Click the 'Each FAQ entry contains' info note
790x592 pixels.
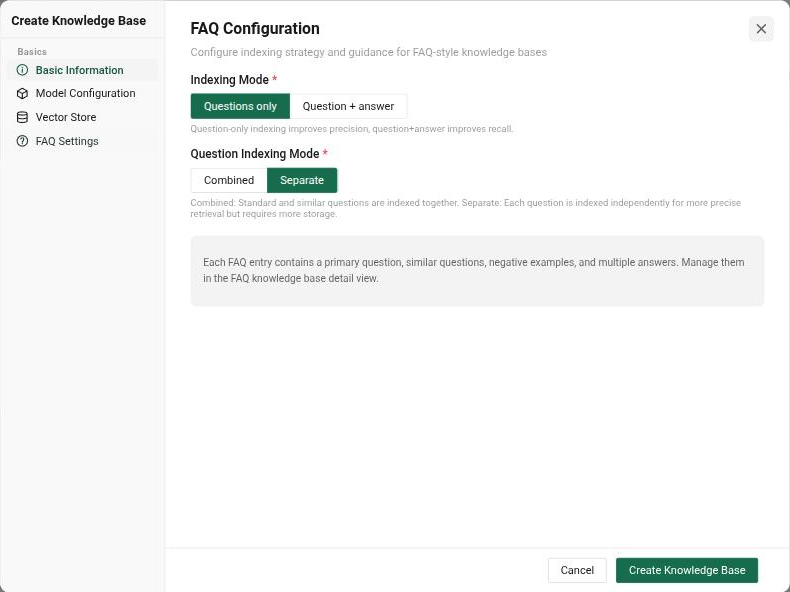tap(477, 271)
